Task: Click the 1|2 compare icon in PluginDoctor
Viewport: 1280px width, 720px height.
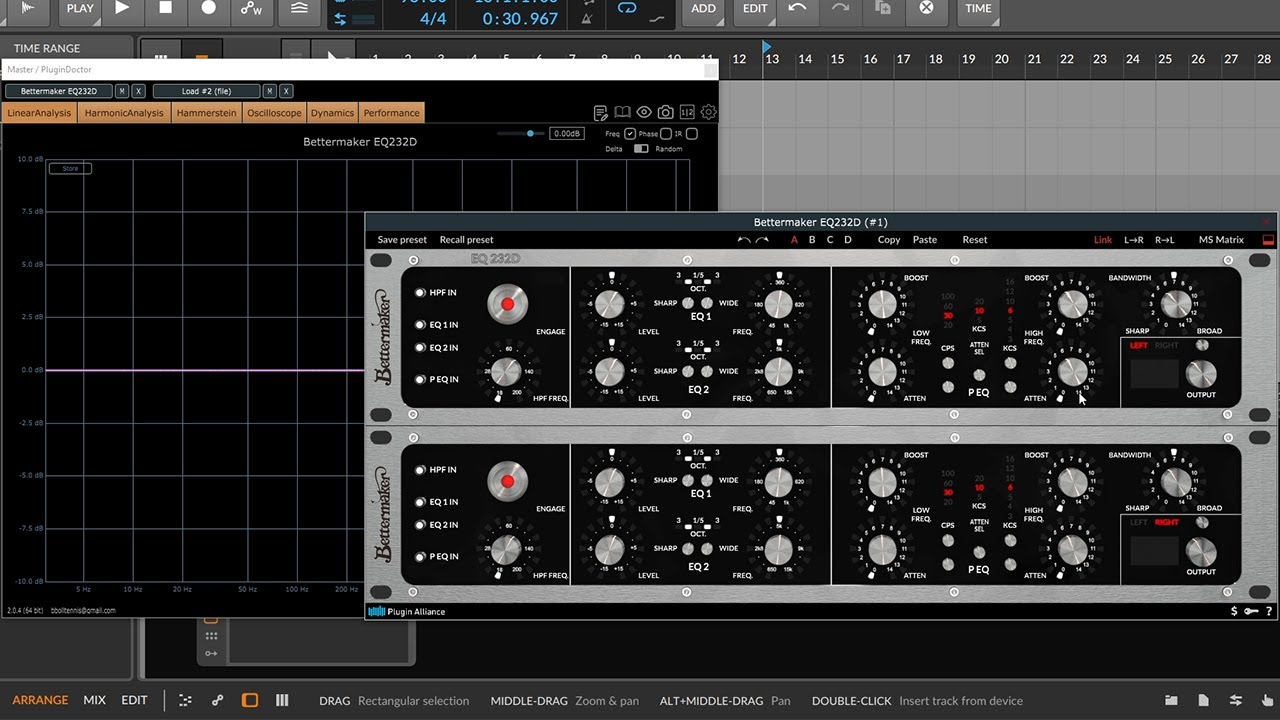Action: click(x=687, y=112)
